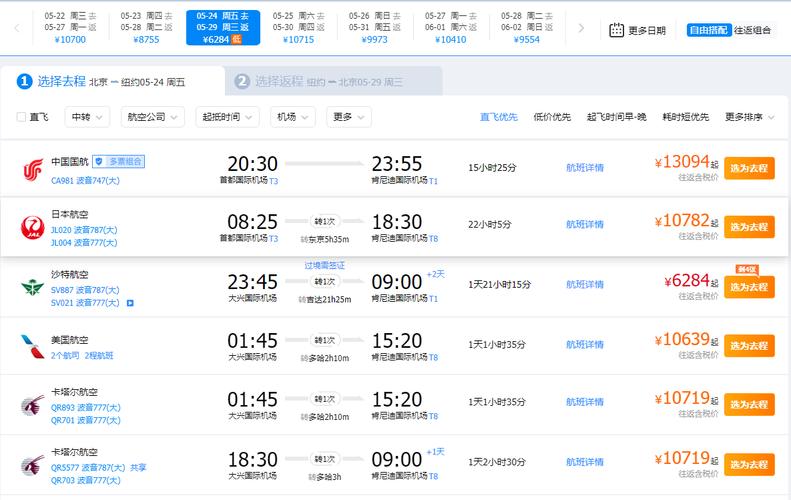Click the small blue icon beside SV021

coord(130,303)
